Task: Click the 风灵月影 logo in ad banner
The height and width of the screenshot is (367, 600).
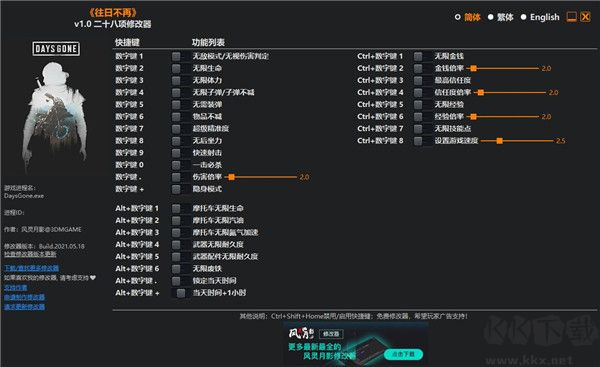Action: pyautogui.click(x=301, y=333)
